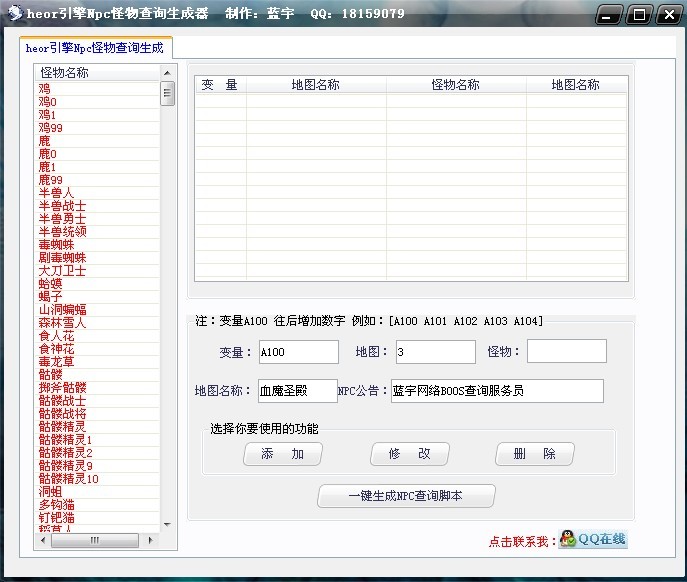Select 半兽人 in the monster list
The height and width of the screenshot is (582, 687).
56,193
